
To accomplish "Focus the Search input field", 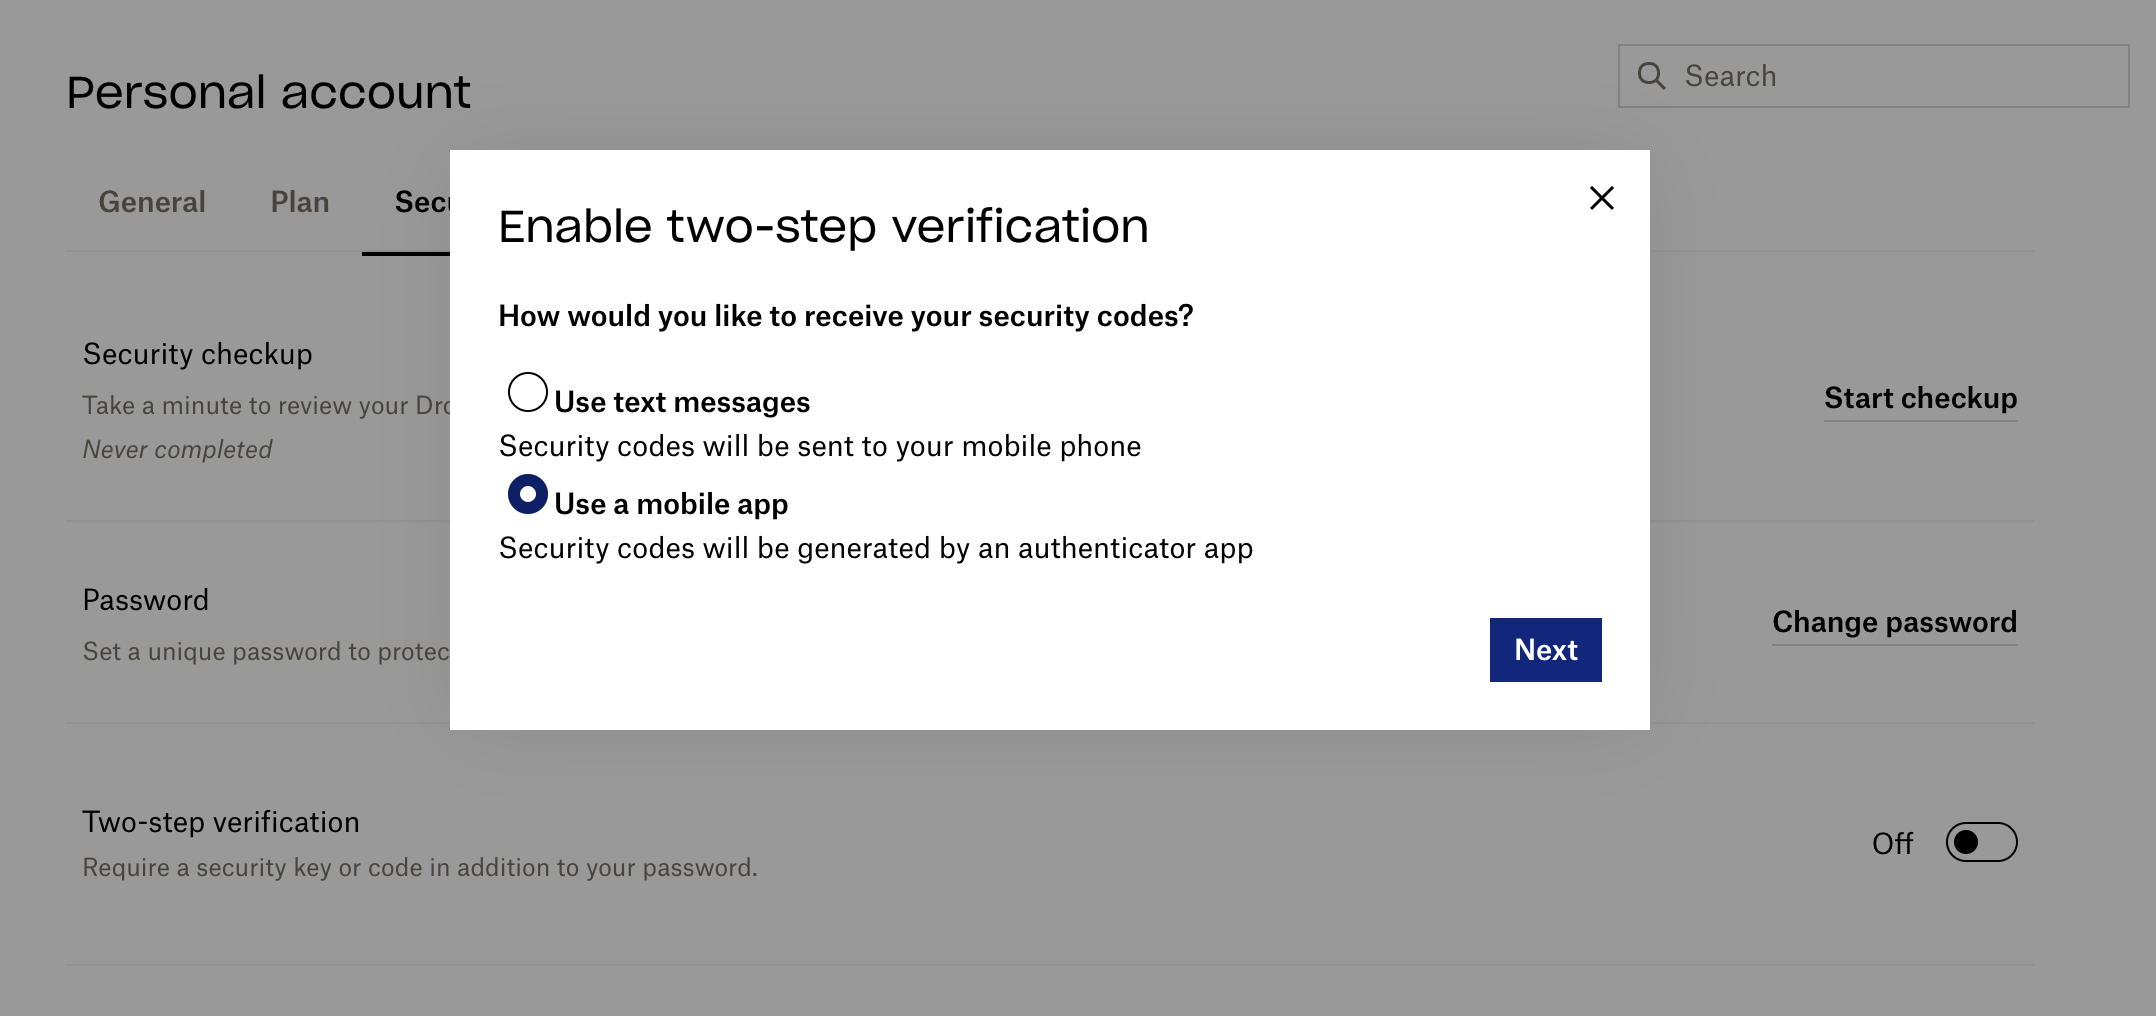I will click(x=1873, y=76).
